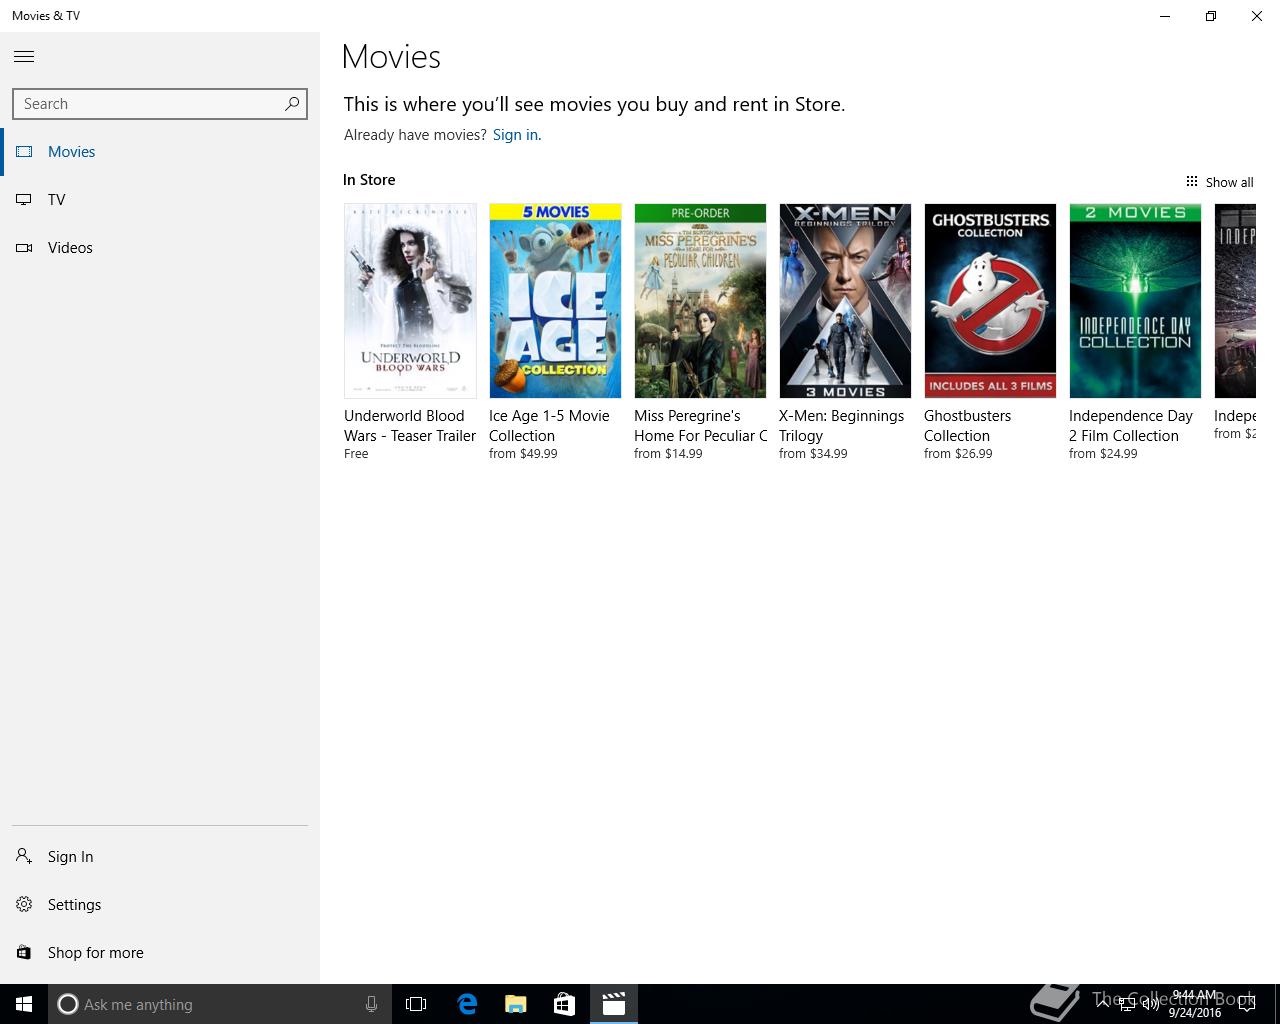Click Cortana Ask me anything box
Screen dimensions: 1280x1024
point(218,1004)
